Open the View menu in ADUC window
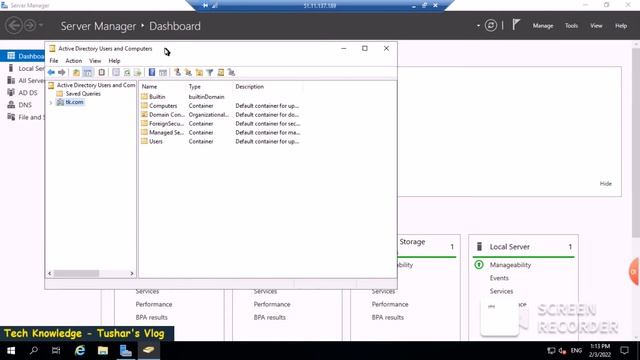Viewport: 640px width, 360px height. pos(95,61)
